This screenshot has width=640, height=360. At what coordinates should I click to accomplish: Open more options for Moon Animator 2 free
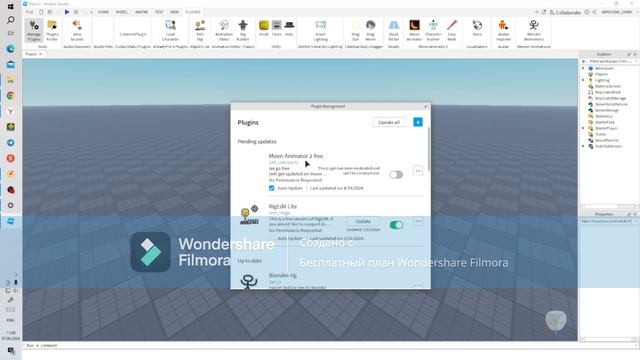[x=418, y=171]
